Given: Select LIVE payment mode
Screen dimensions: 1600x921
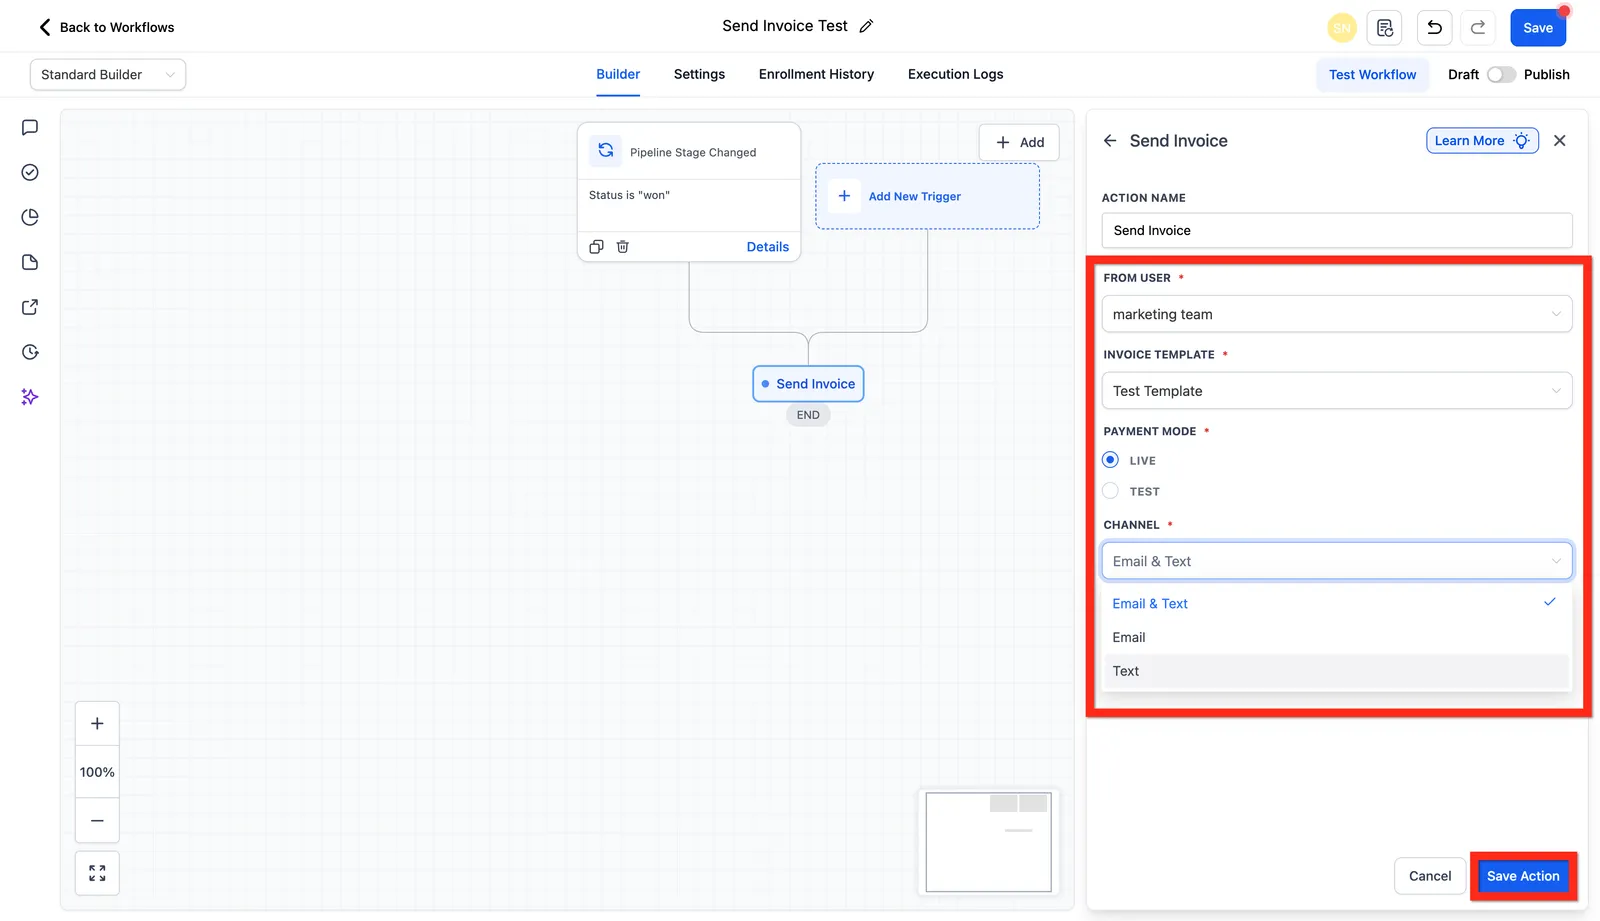Looking at the screenshot, I should coord(1110,460).
